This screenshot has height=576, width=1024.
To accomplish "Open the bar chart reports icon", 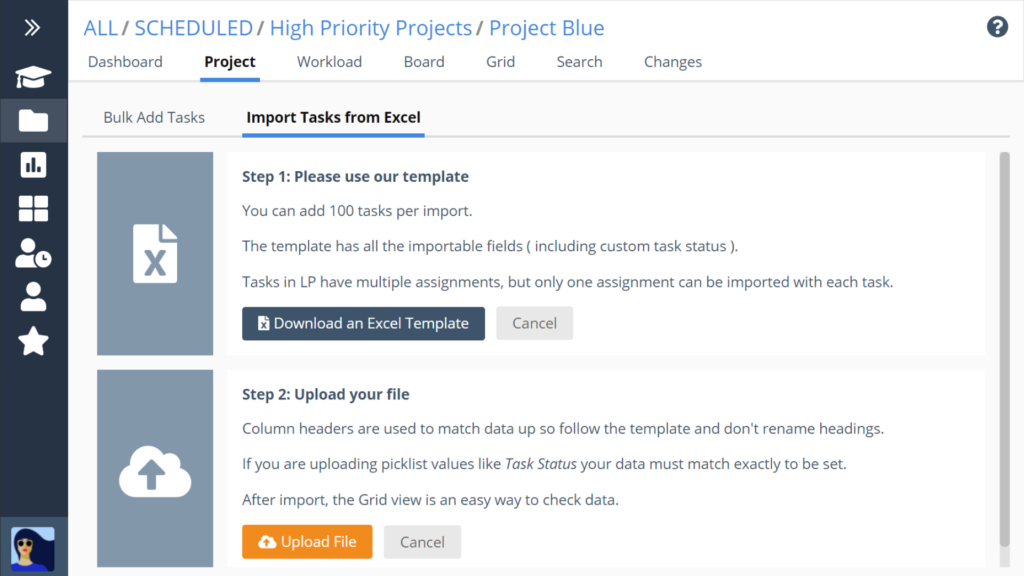I will [33, 165].
